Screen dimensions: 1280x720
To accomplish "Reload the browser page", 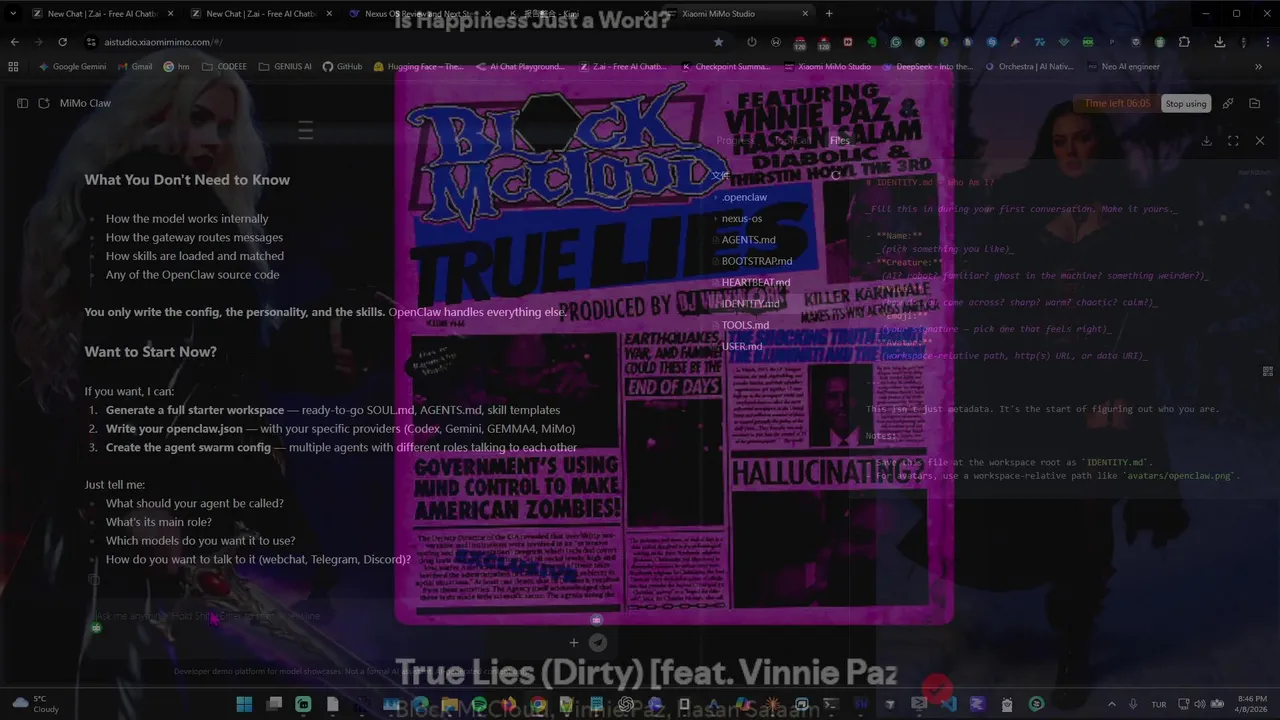I will click(62, 42).
